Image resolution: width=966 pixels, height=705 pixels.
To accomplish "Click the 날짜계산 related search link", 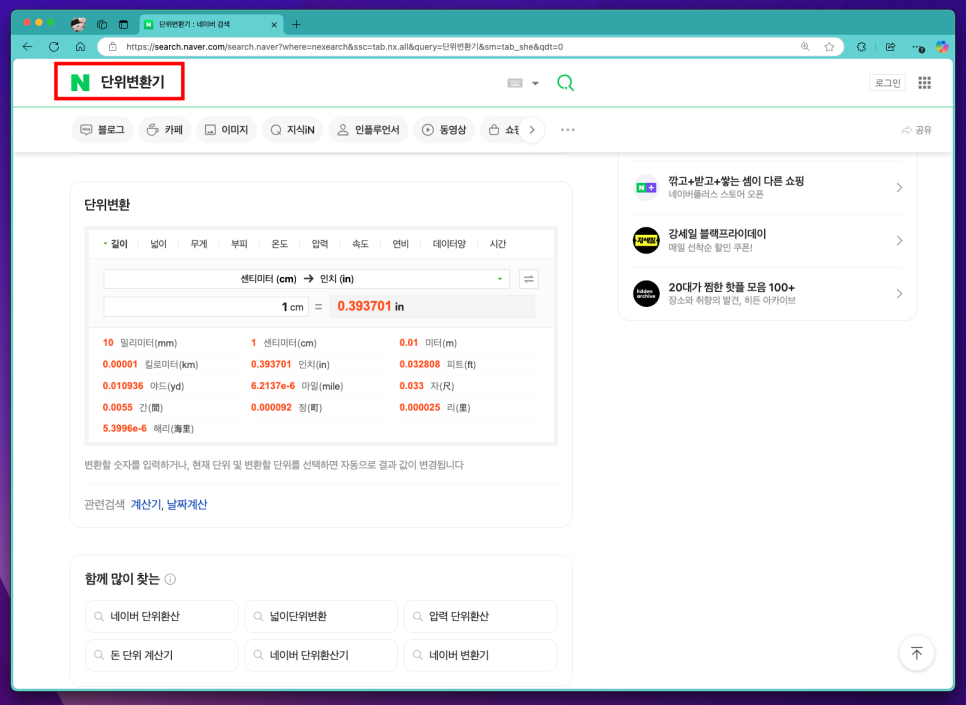I will click(x=187, y=505).
